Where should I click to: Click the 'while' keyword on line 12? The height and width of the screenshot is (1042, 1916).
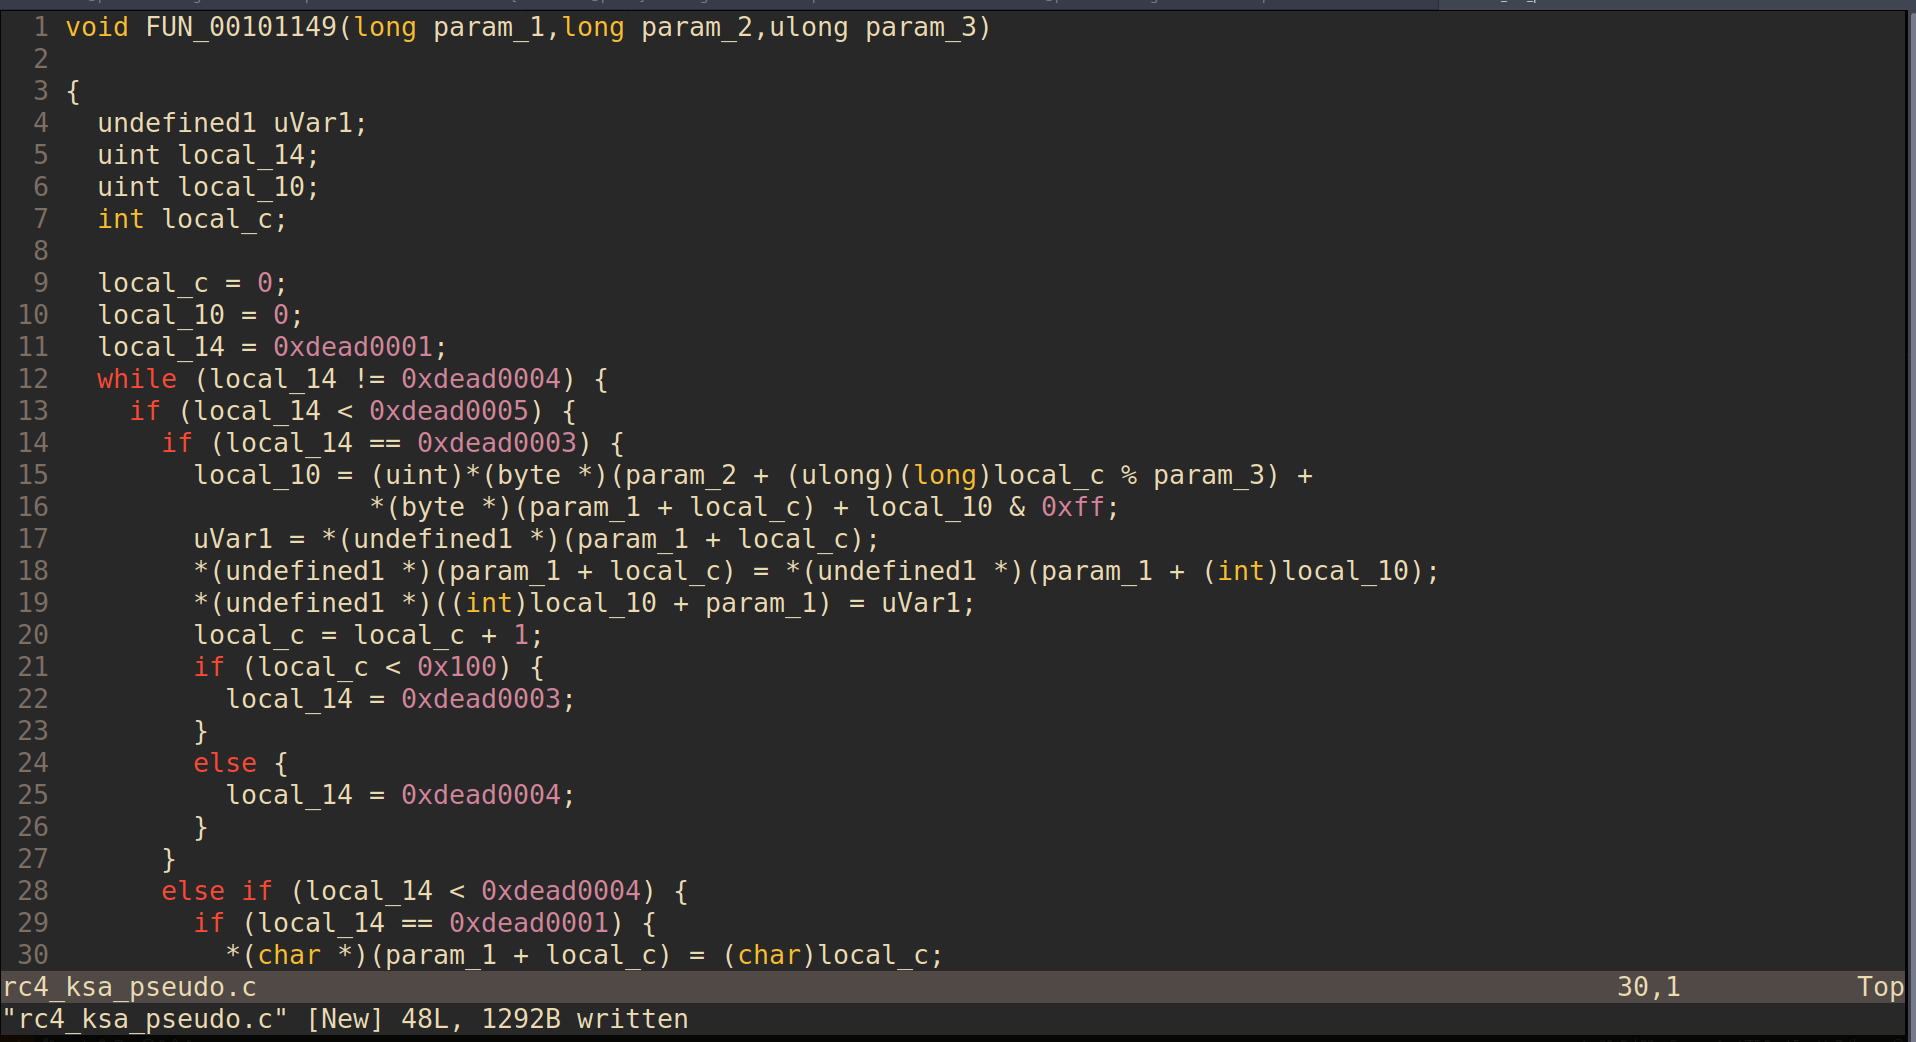137,379
